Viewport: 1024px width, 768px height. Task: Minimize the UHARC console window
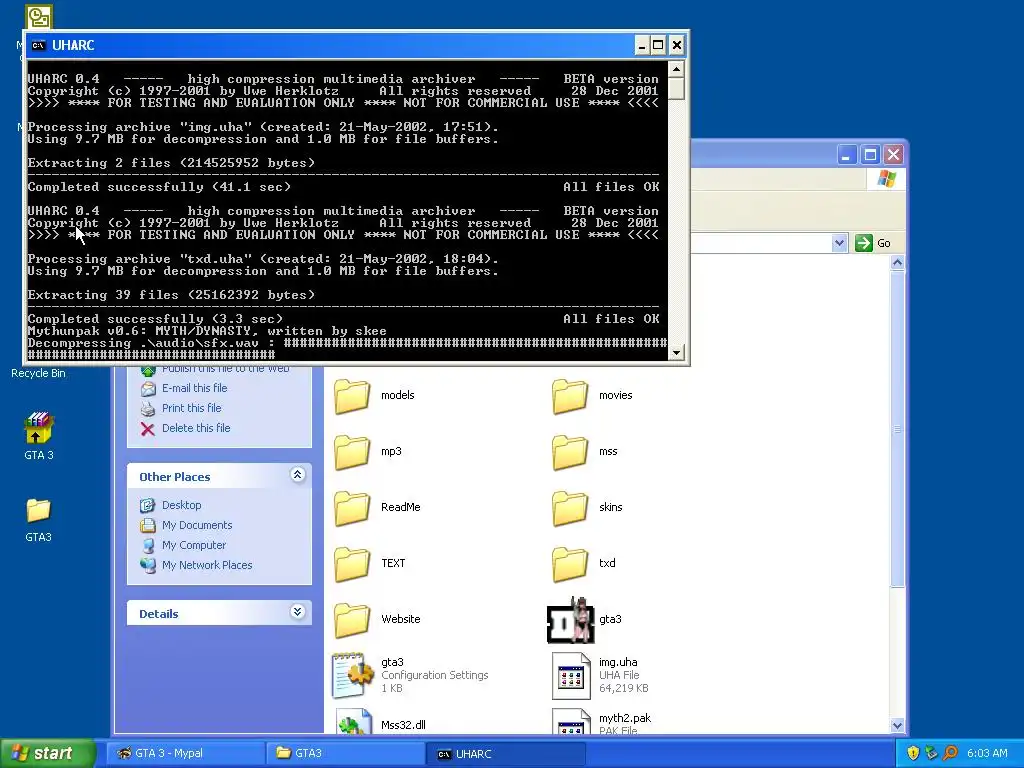click(642, 45)
